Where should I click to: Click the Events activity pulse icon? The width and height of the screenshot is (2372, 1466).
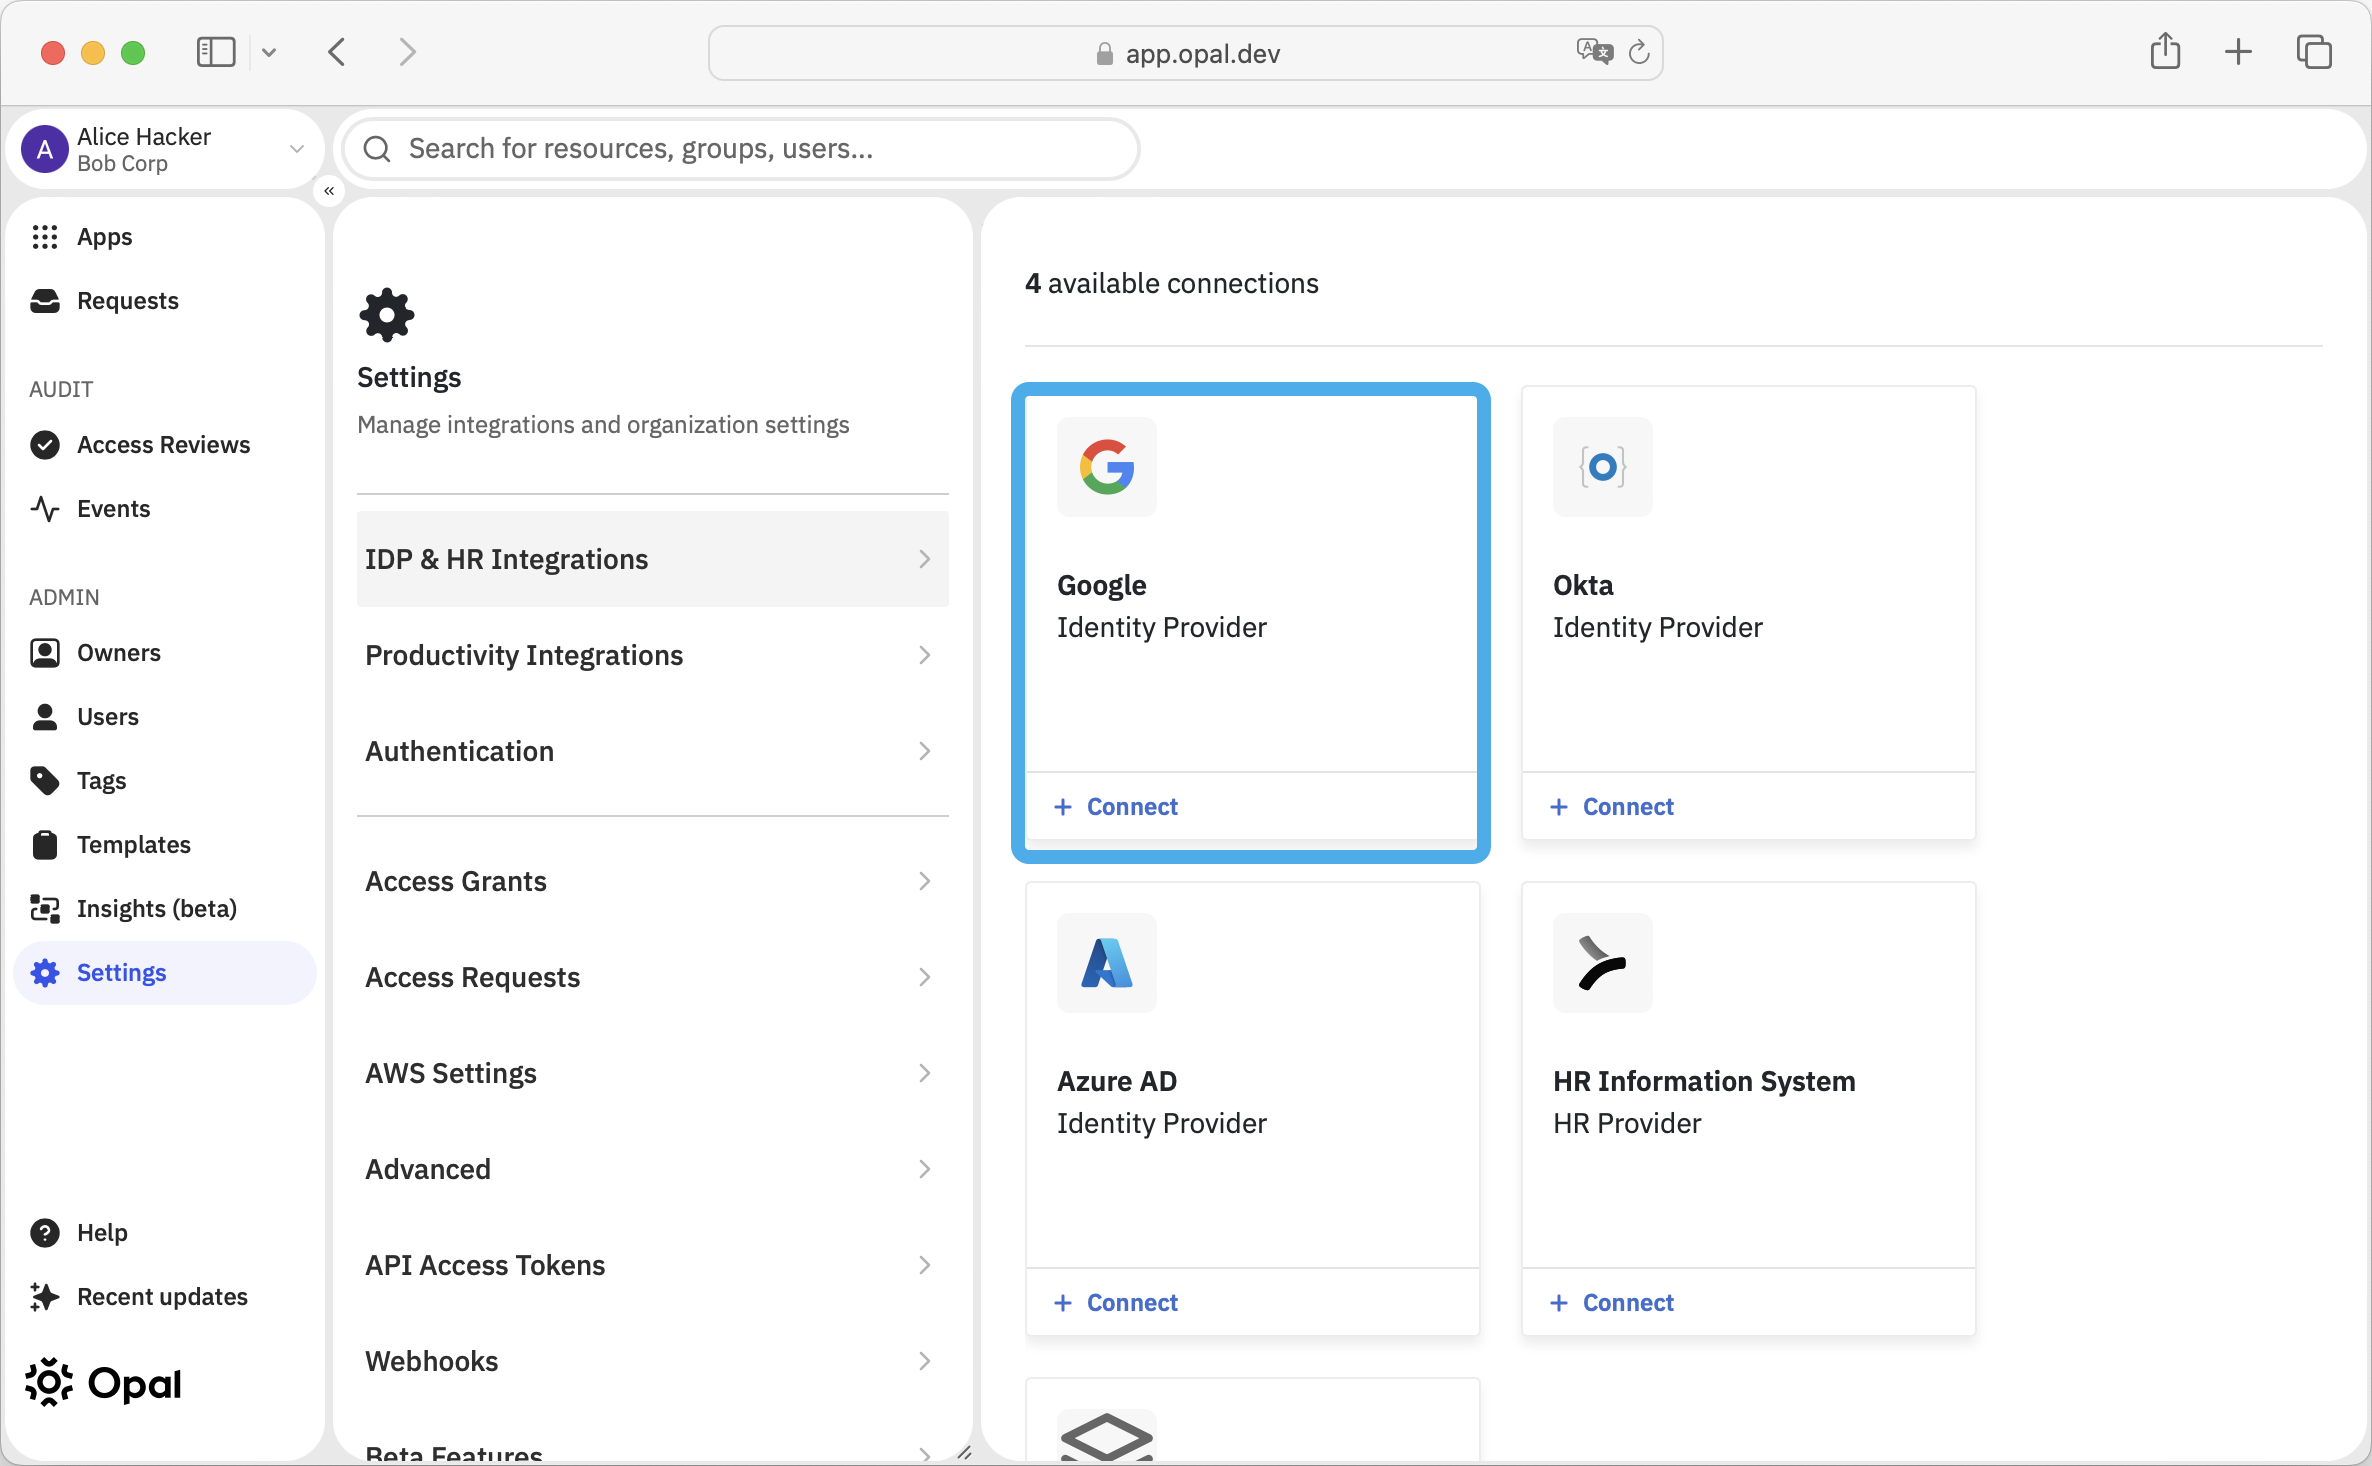point(45,509)
